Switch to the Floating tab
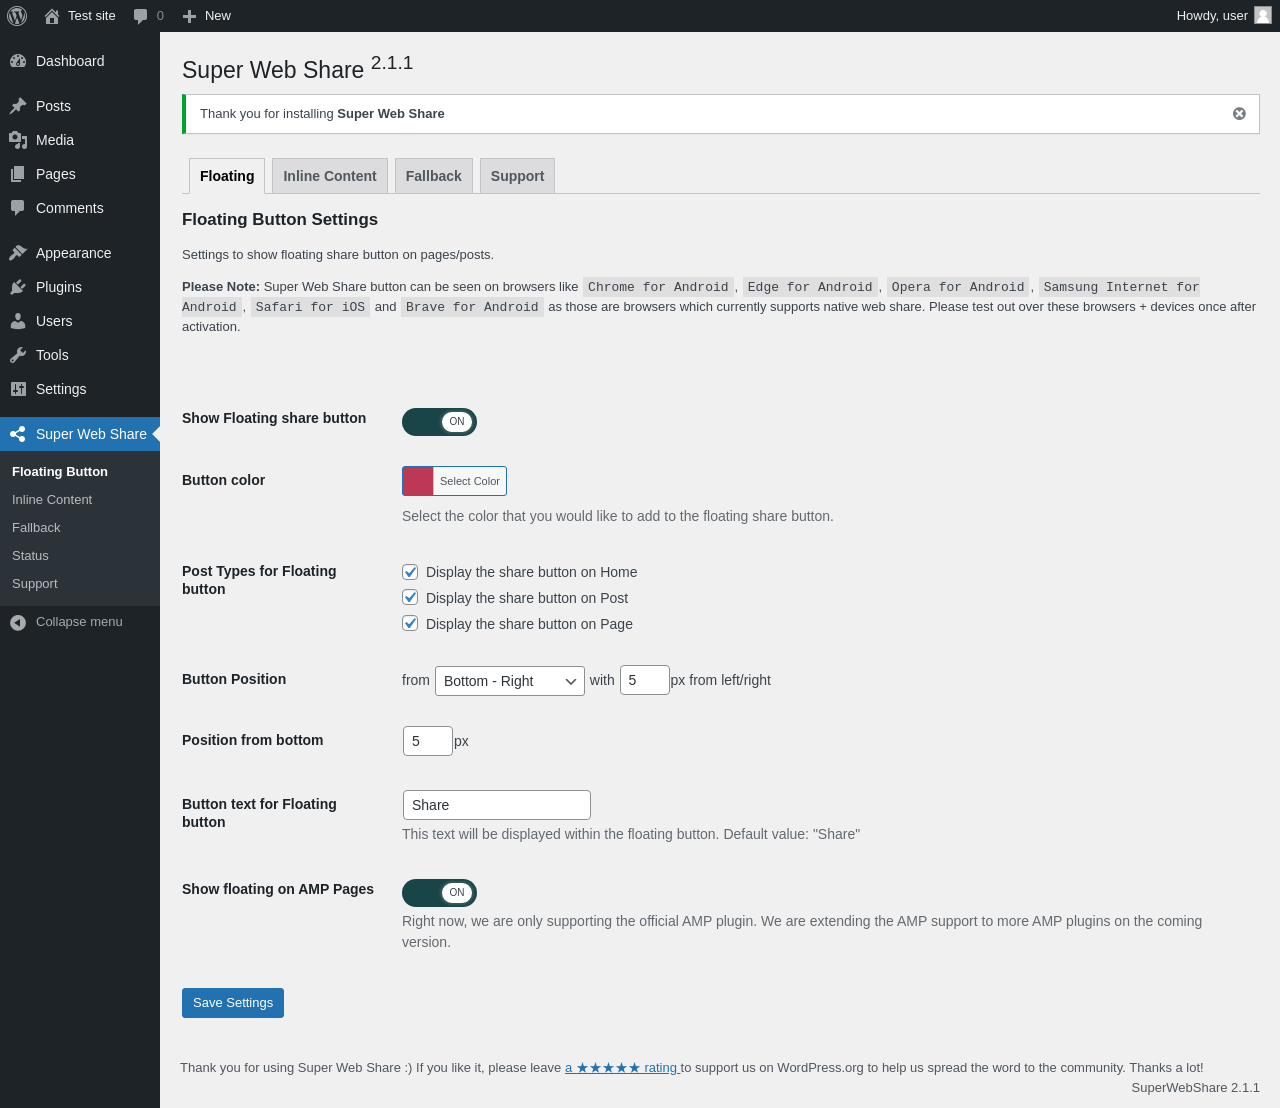1280x1108 pixels. (x=227, y=176)
